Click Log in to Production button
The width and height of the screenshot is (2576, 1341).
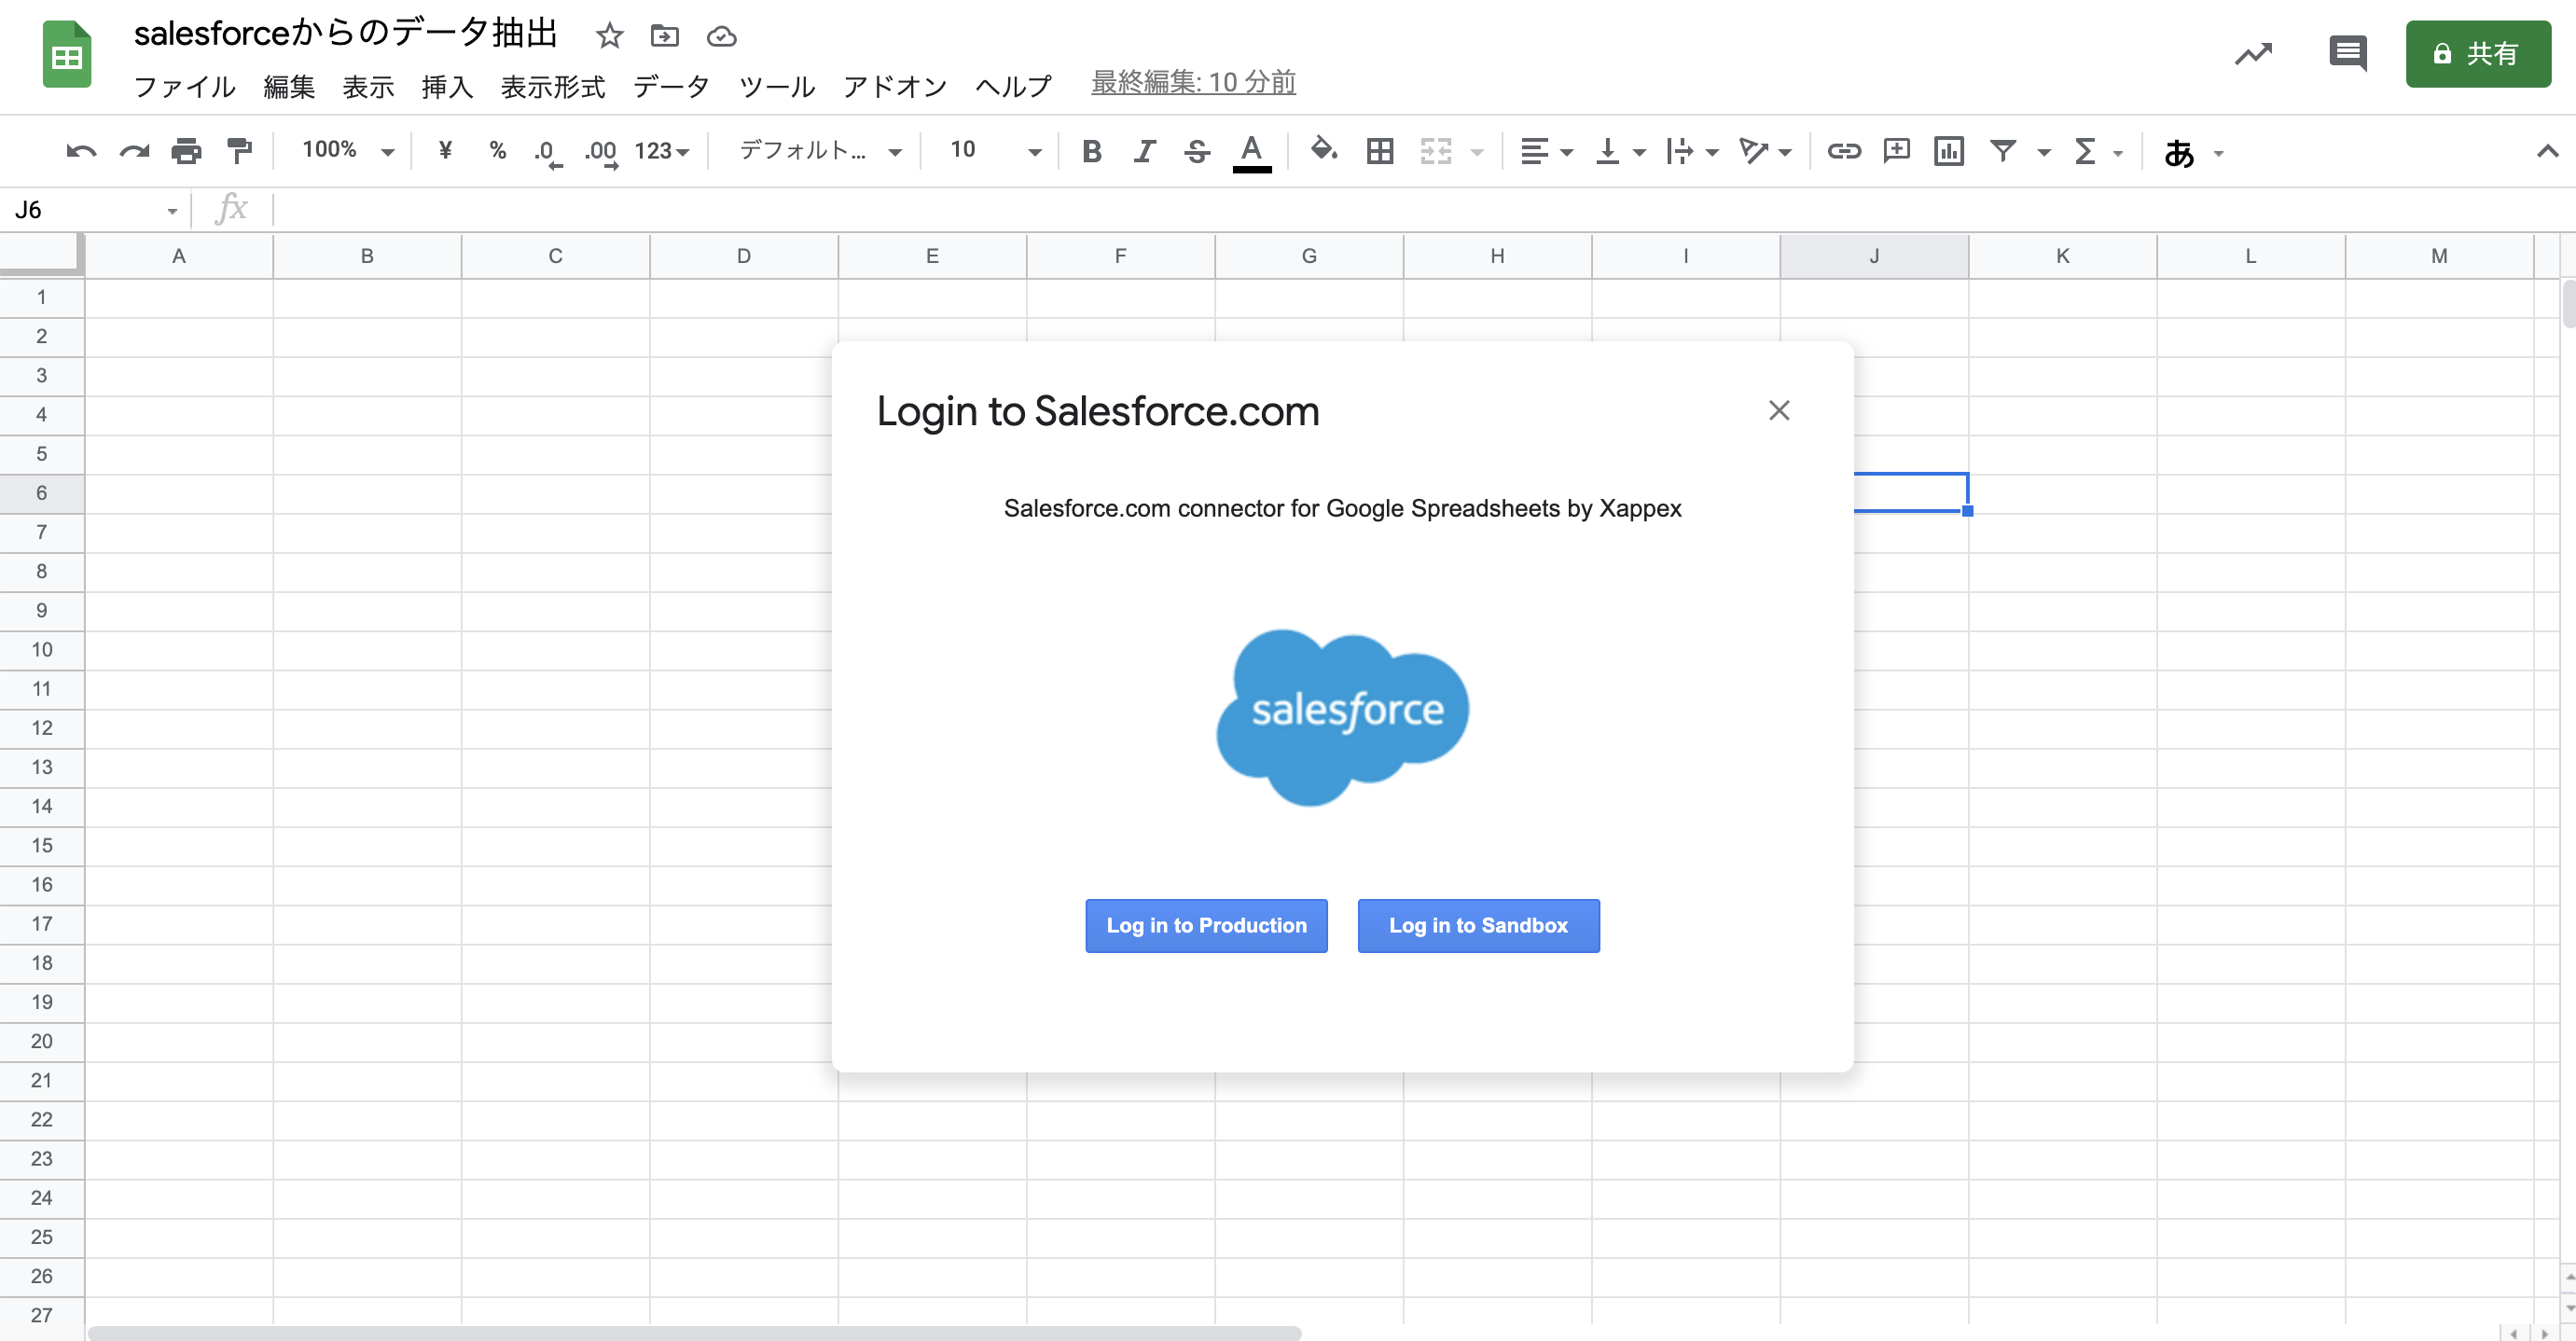coord(1206,925)
